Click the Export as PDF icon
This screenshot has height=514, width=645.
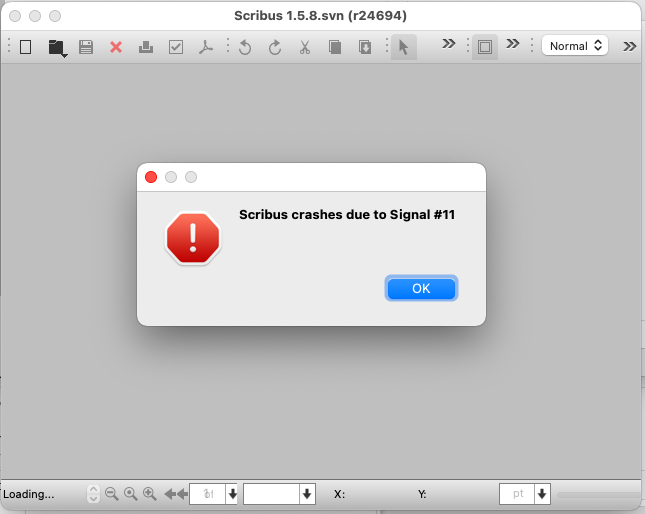point(206,47)
